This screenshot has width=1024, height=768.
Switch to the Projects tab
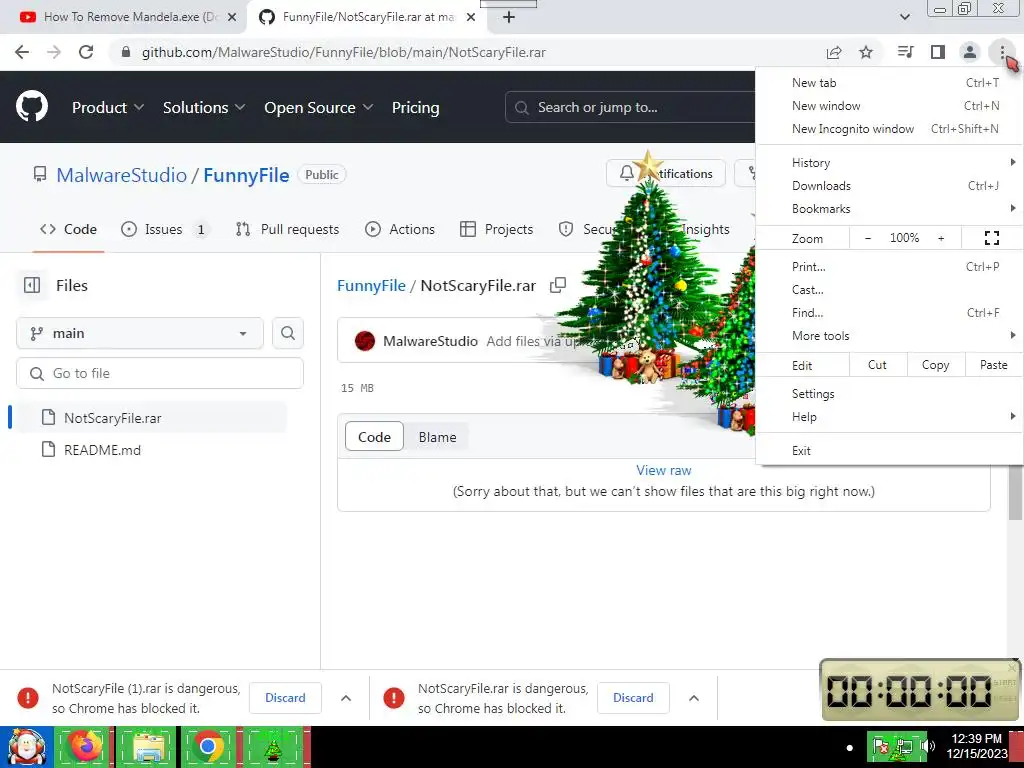pyautogui.click(x=497, y=229)
